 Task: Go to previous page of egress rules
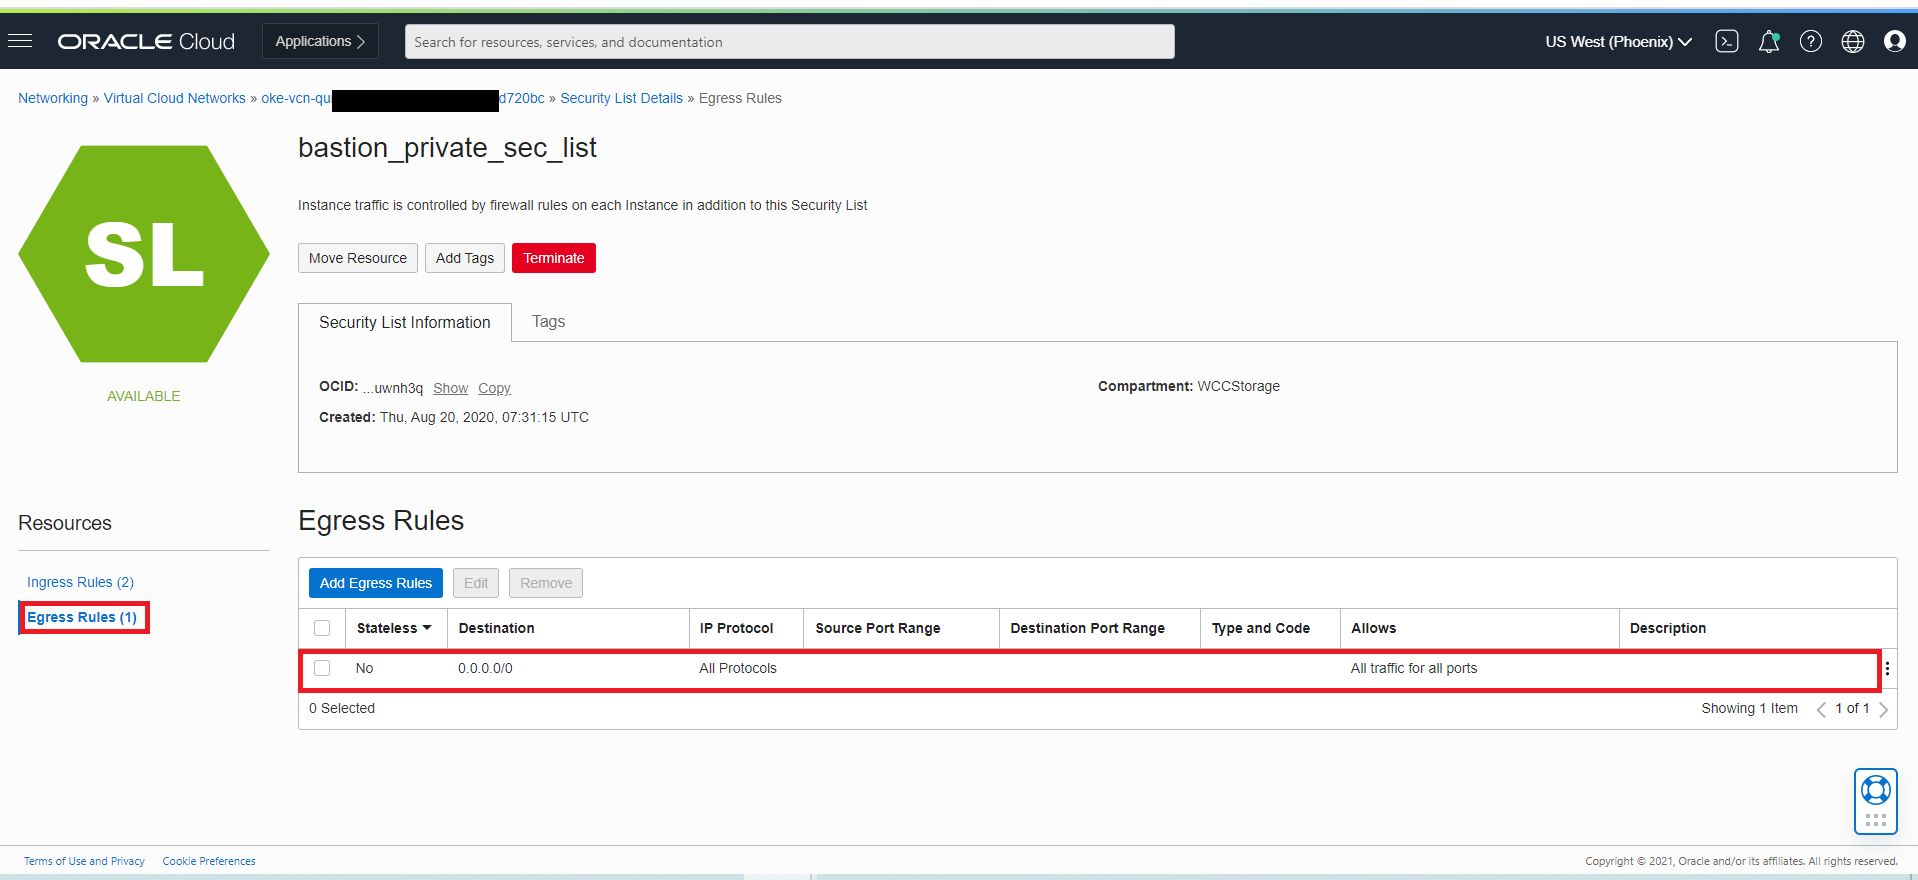tap(1821, 709)
